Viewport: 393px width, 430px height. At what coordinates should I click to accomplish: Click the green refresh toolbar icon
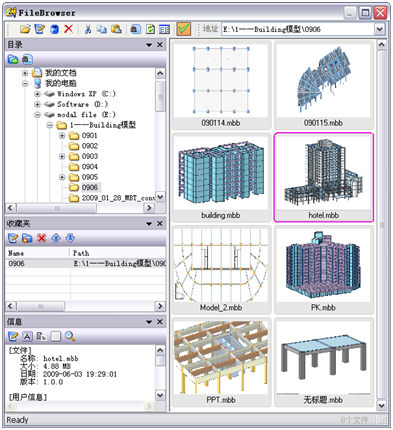[150, 29]
